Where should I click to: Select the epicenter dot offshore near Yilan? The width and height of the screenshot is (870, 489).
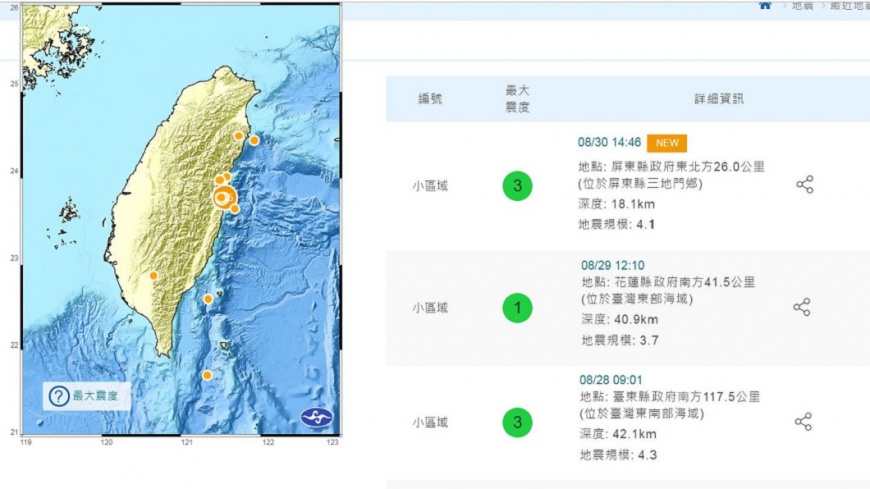pos(254,140)
